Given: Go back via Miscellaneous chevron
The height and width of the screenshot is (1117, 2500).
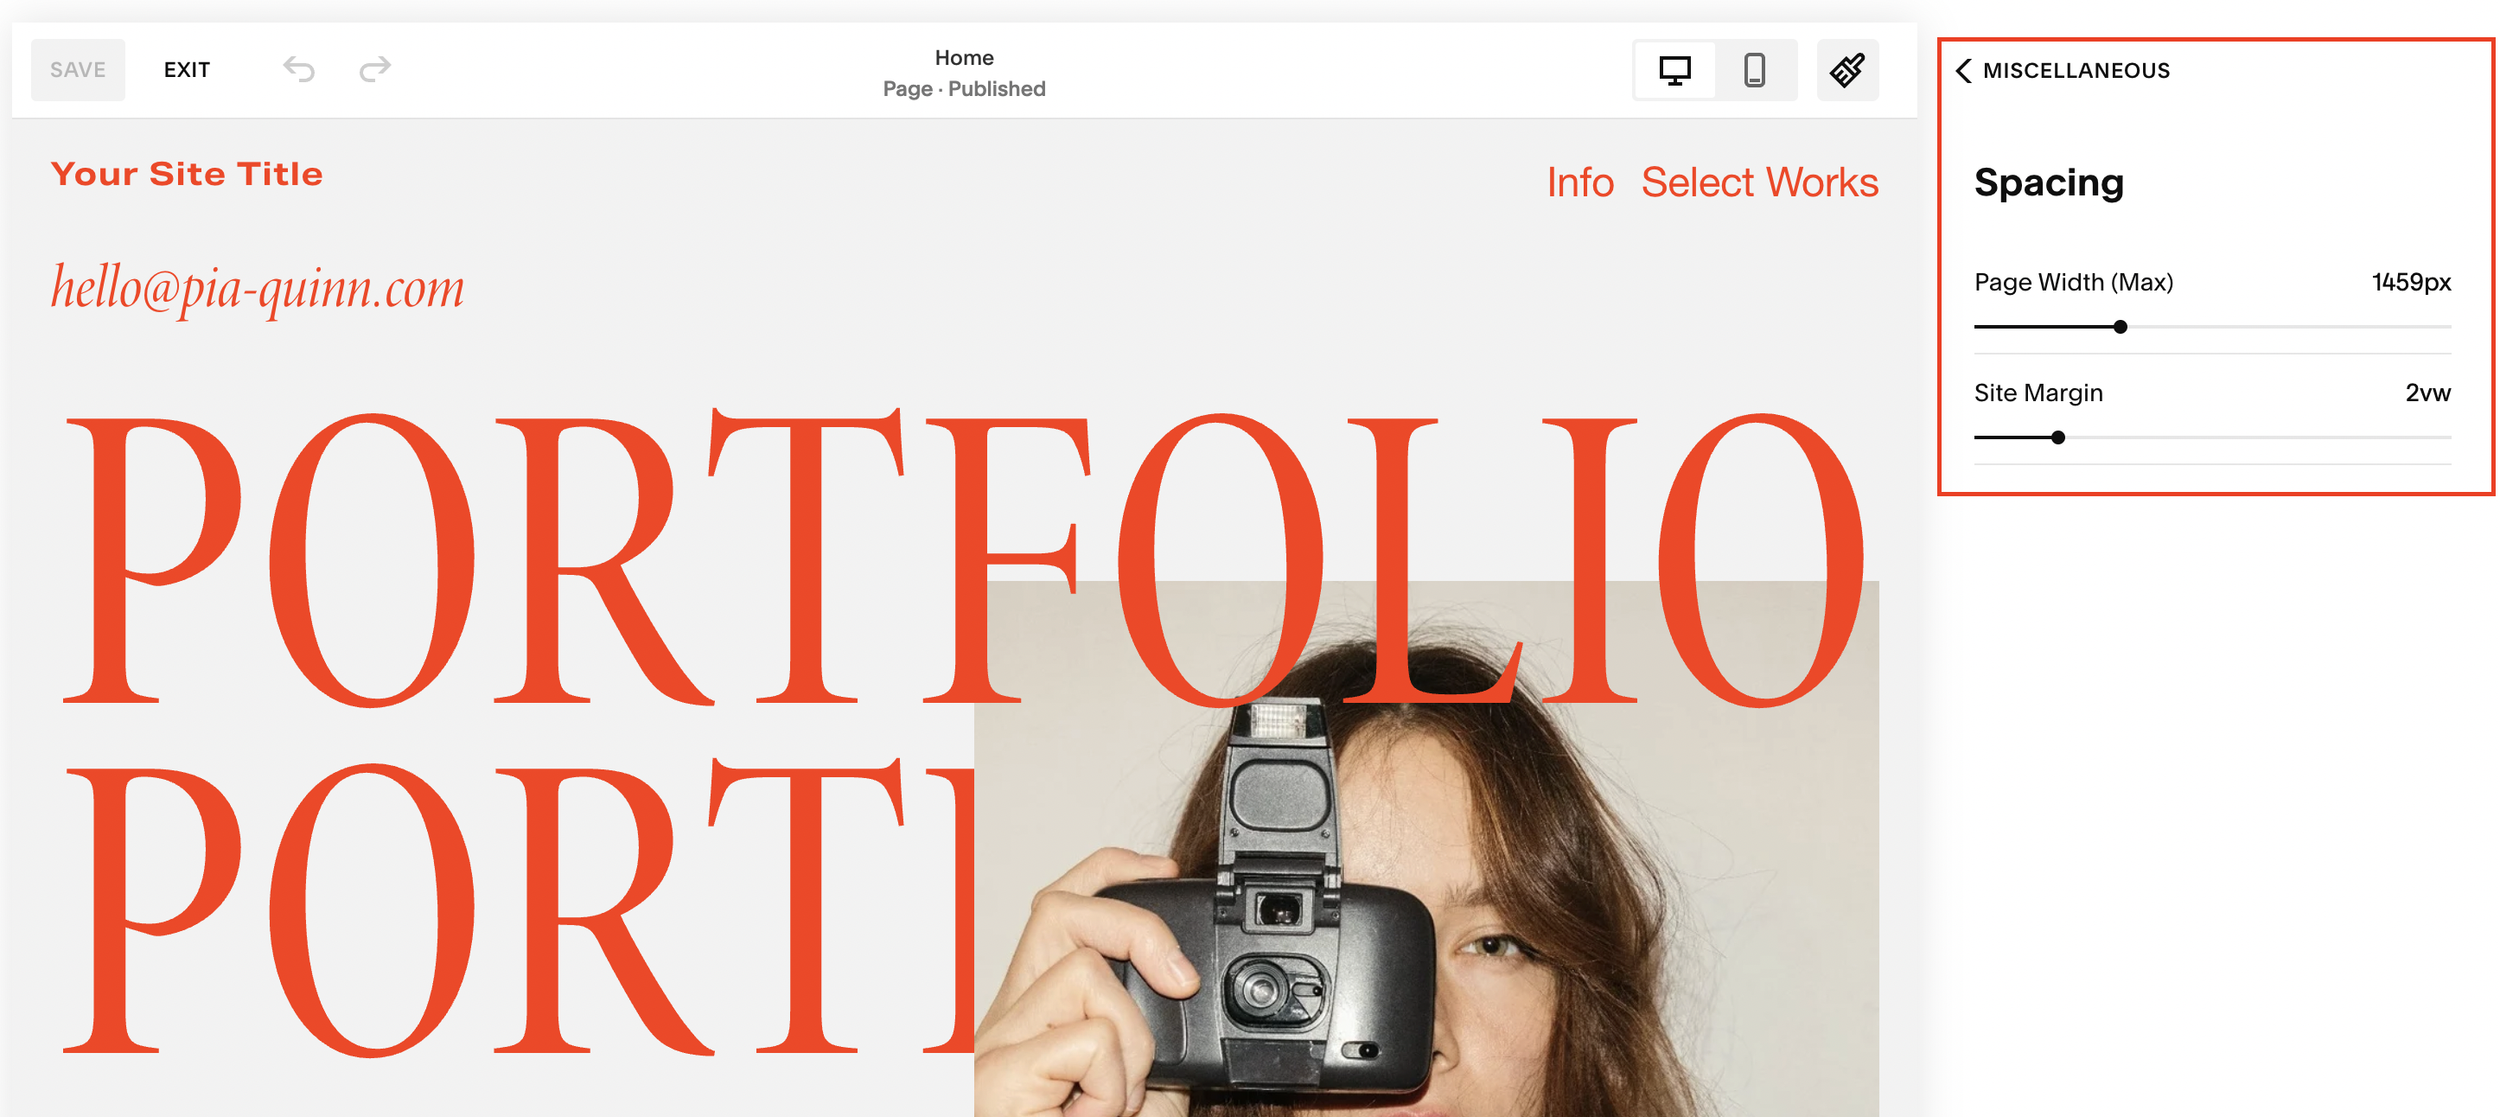Looking at the screenshot, I should 1964,70.
